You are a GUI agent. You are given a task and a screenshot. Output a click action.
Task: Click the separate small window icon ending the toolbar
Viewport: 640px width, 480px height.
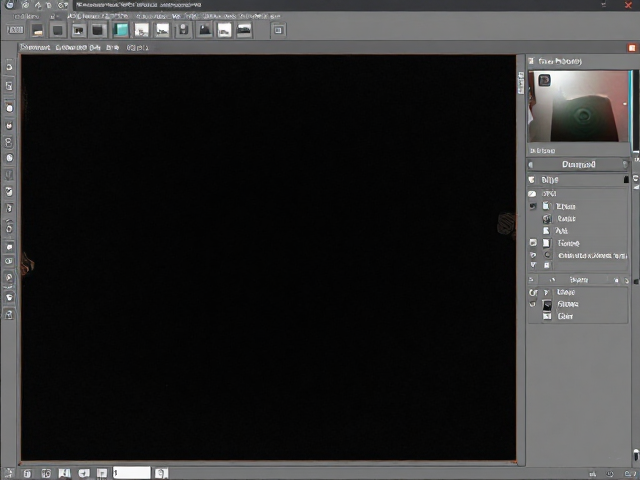tap(278, 30)
